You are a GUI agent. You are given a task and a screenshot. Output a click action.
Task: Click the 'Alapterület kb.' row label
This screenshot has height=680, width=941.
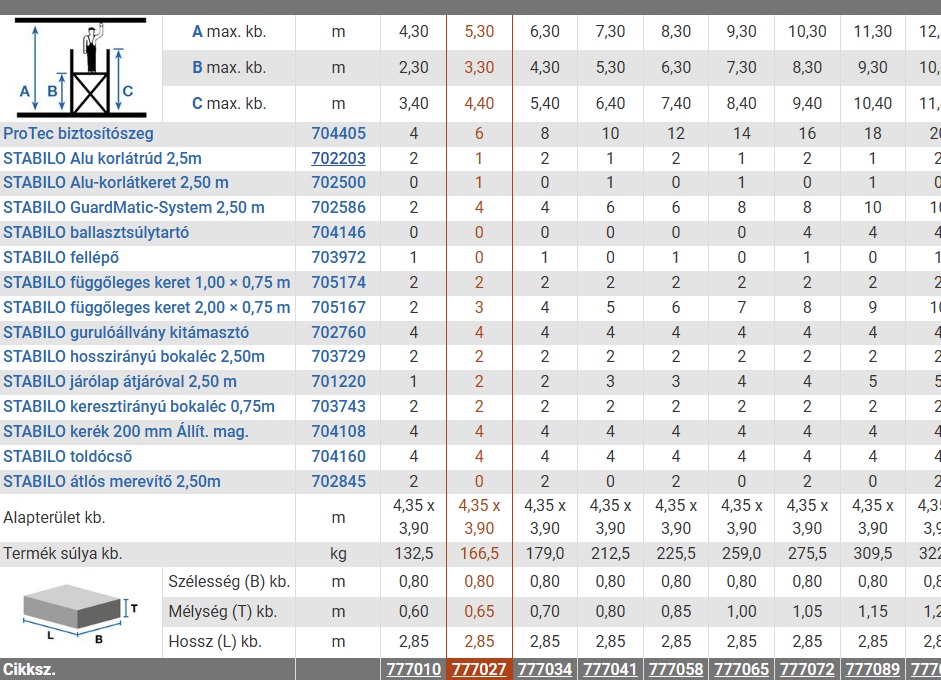pos(54,517)
